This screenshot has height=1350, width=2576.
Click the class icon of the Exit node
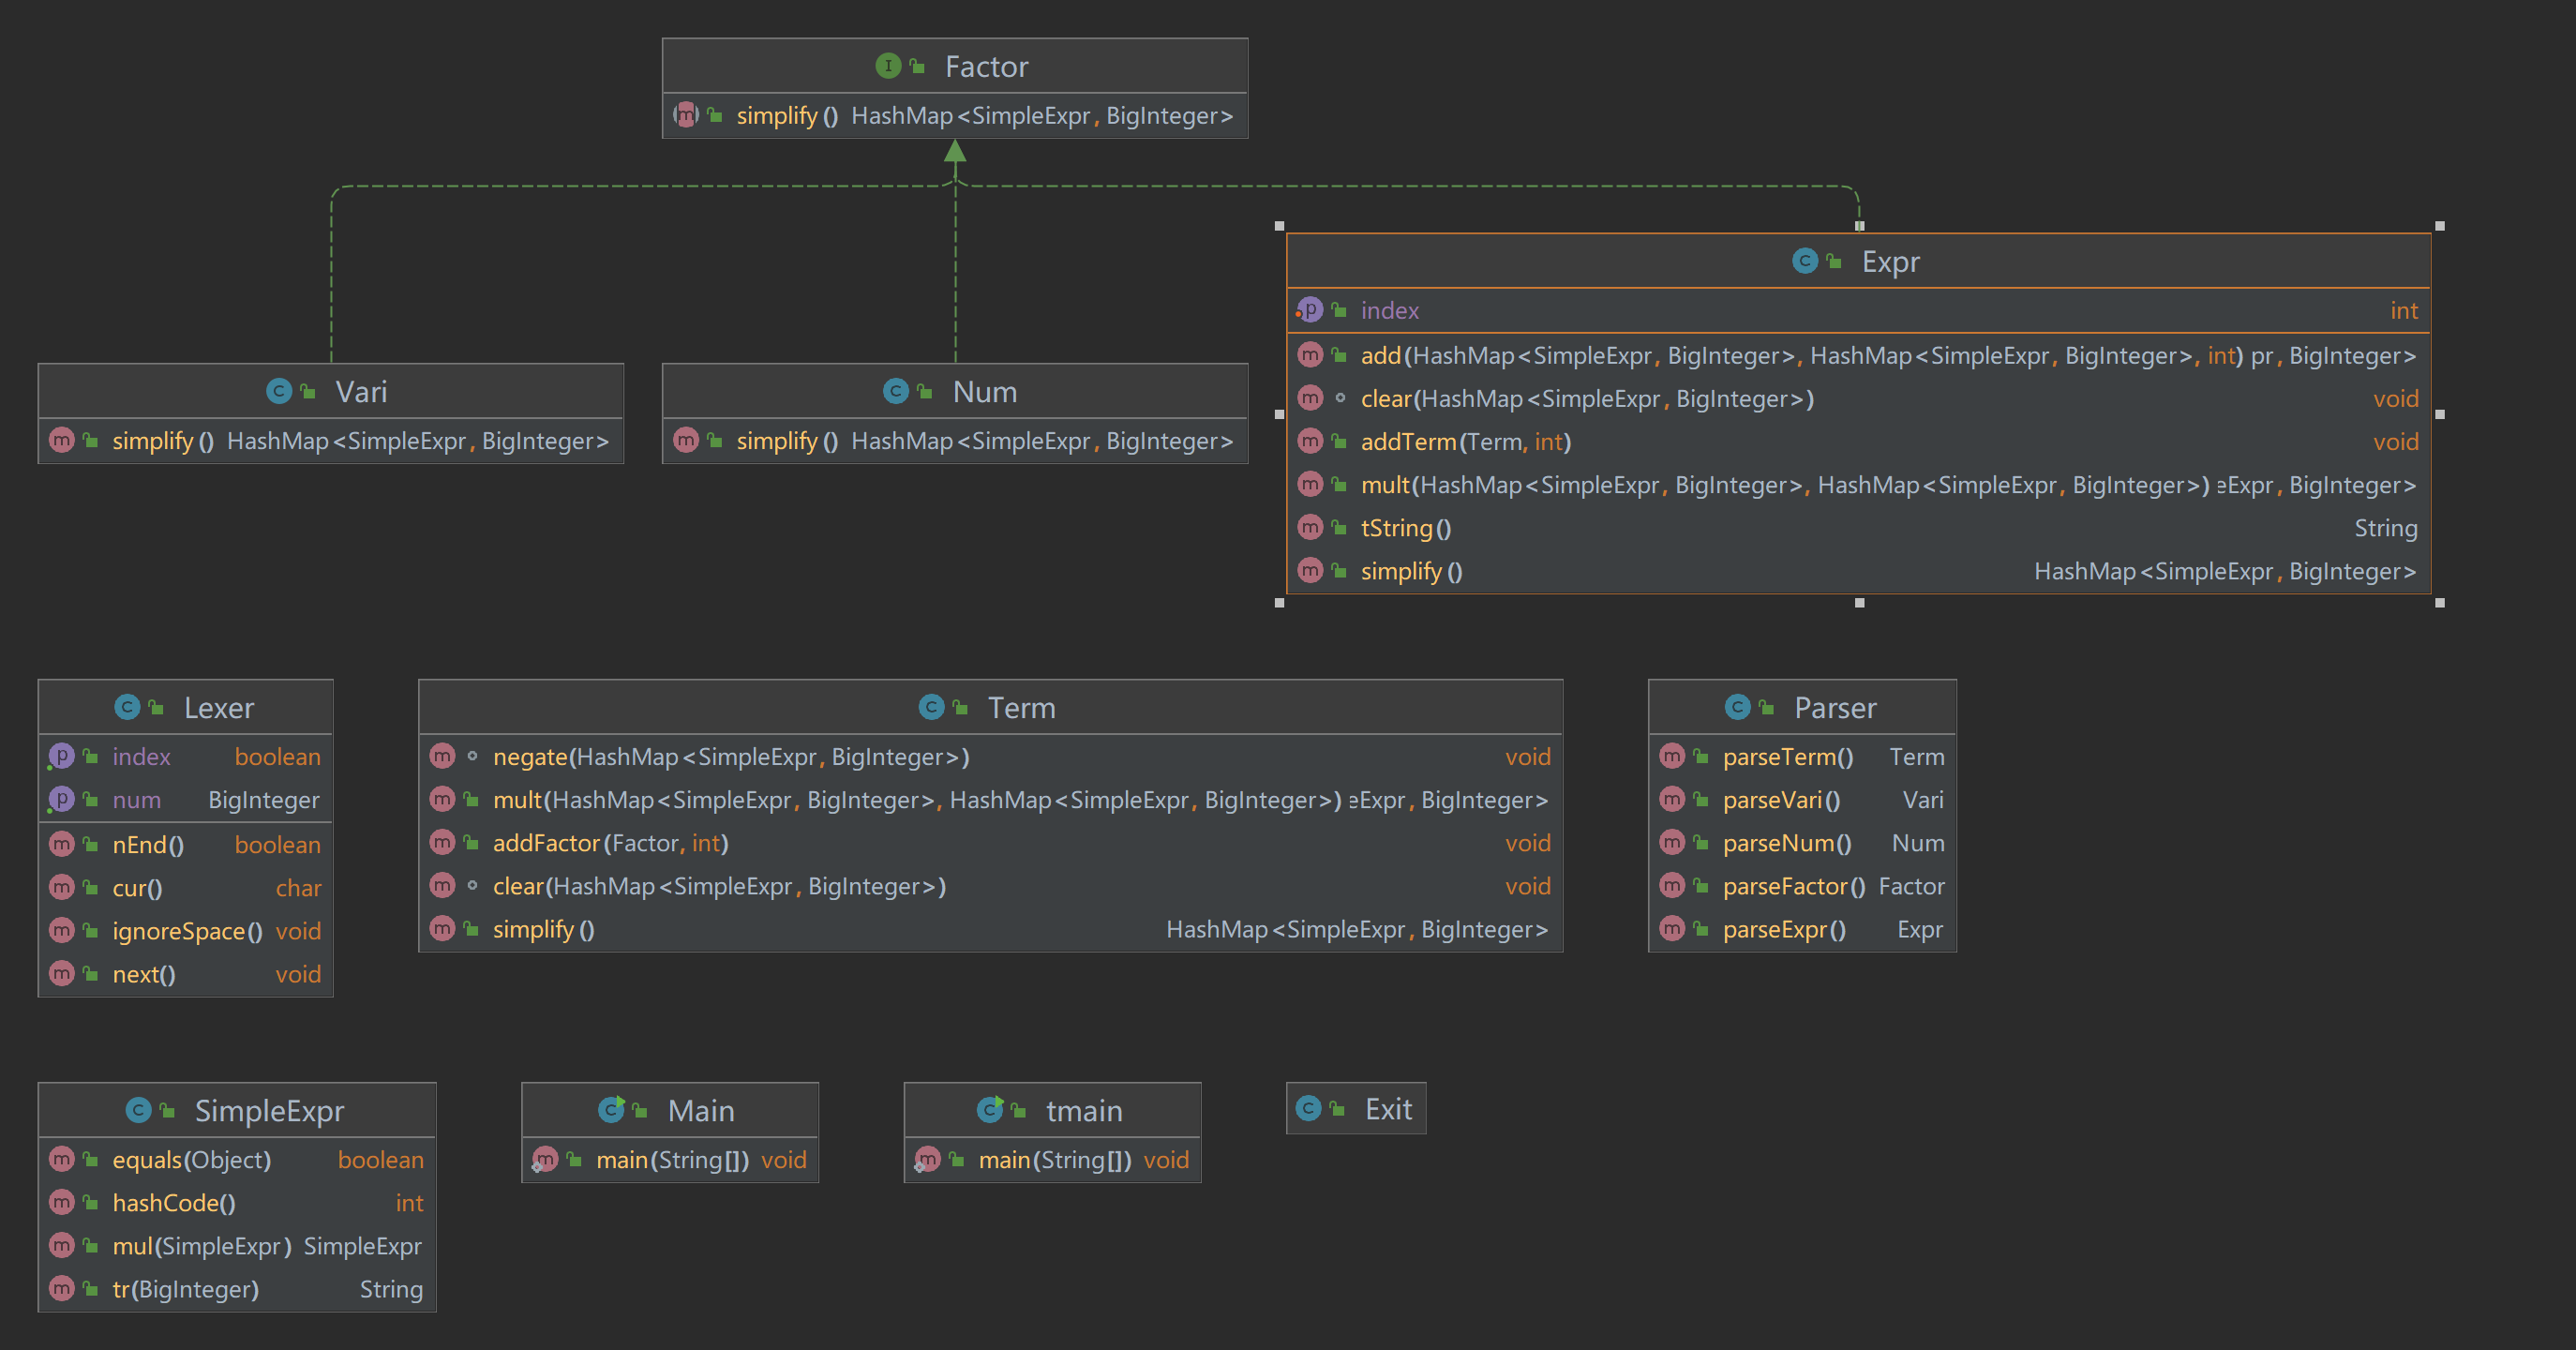click(1308, 1108)
